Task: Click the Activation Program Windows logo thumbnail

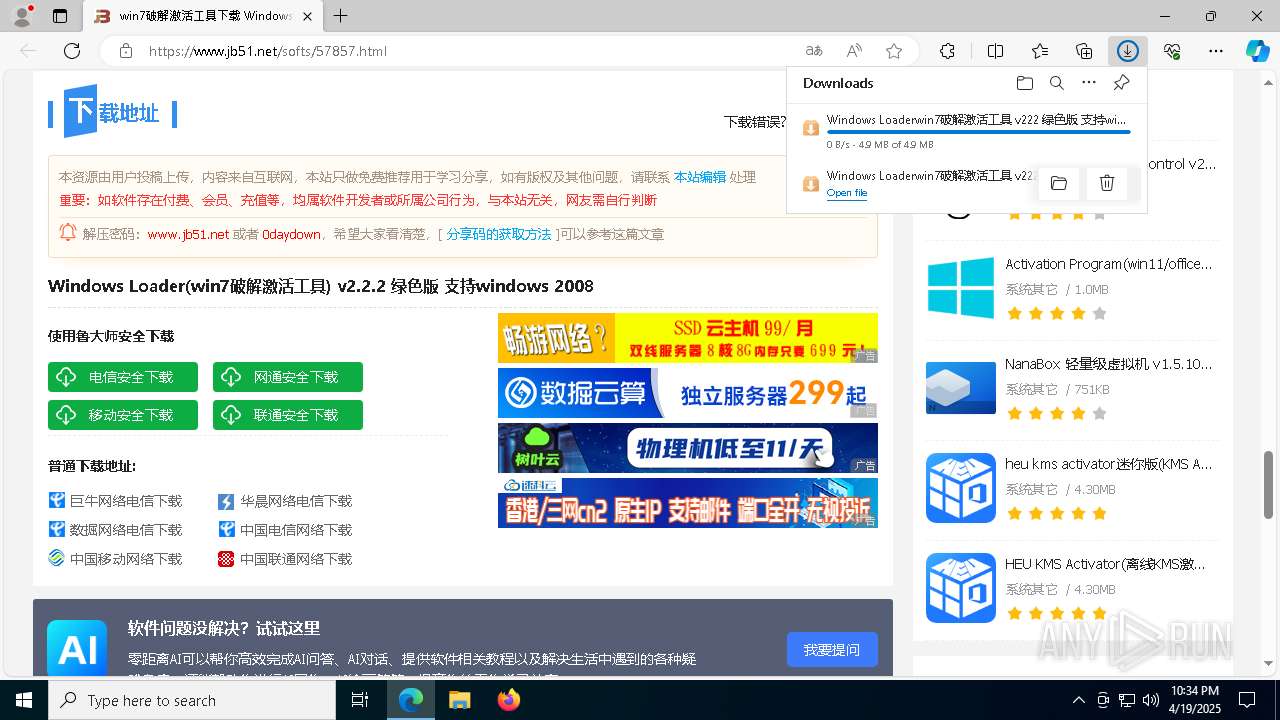Action: [961, 288]
